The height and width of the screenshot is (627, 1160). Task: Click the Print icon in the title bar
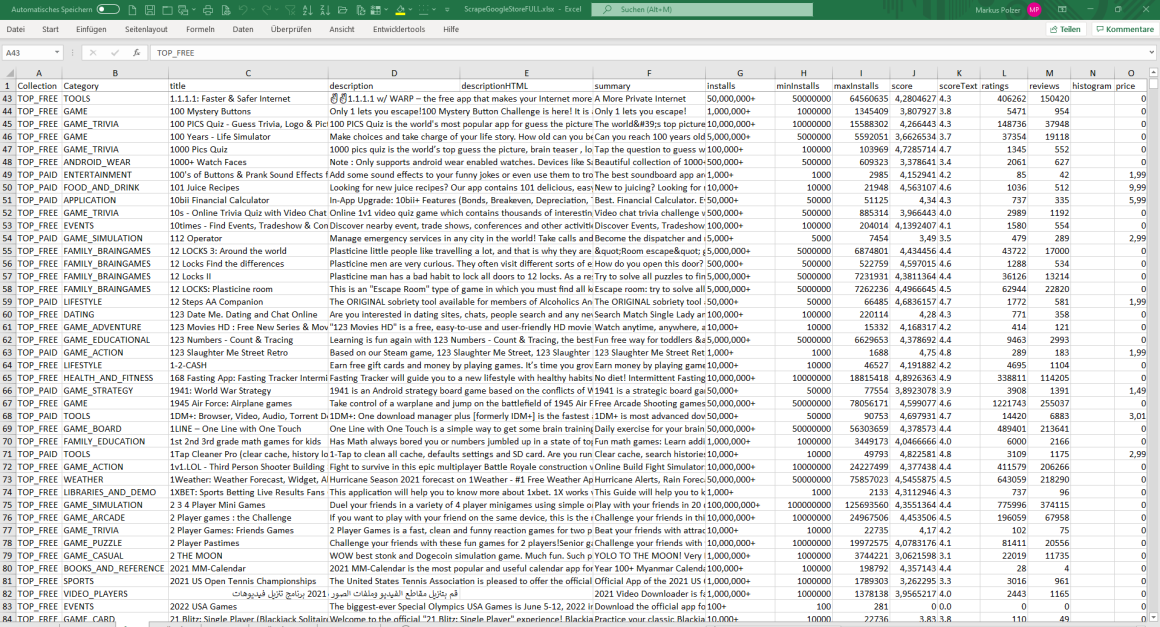(208, 10)
